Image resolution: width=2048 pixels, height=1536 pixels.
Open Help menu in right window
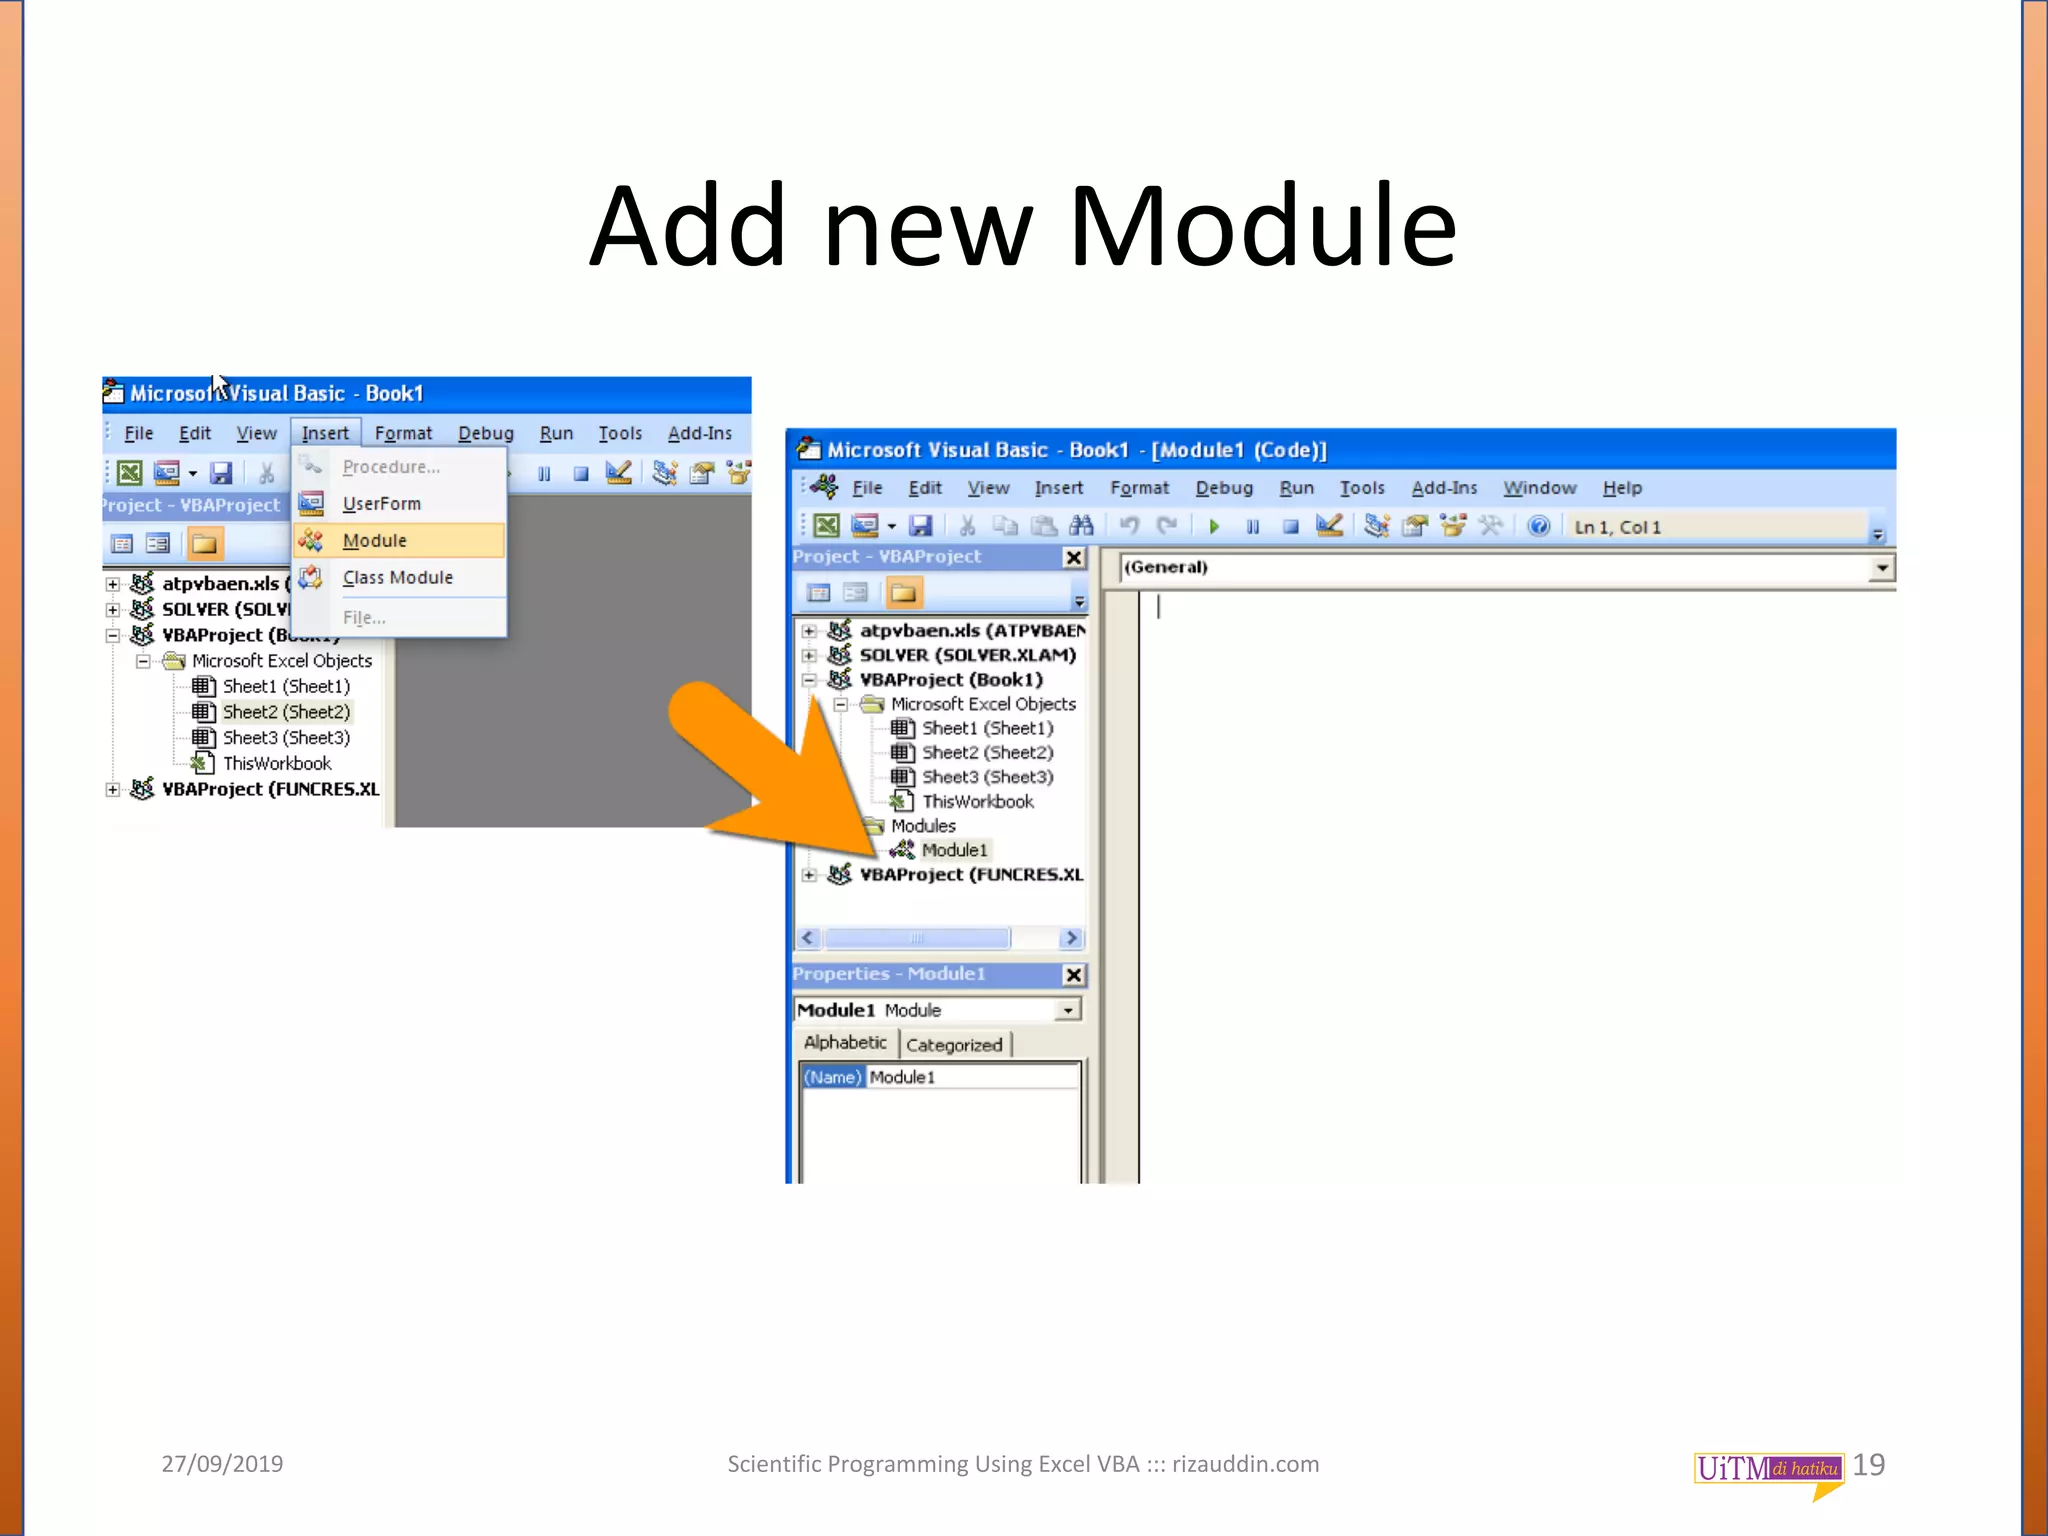coord(1622,488)
